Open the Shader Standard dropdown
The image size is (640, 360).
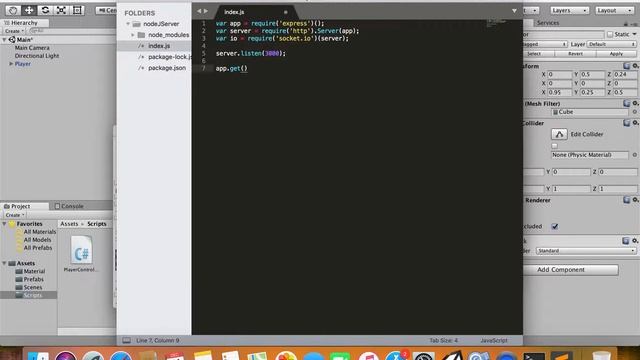[586, 251]
